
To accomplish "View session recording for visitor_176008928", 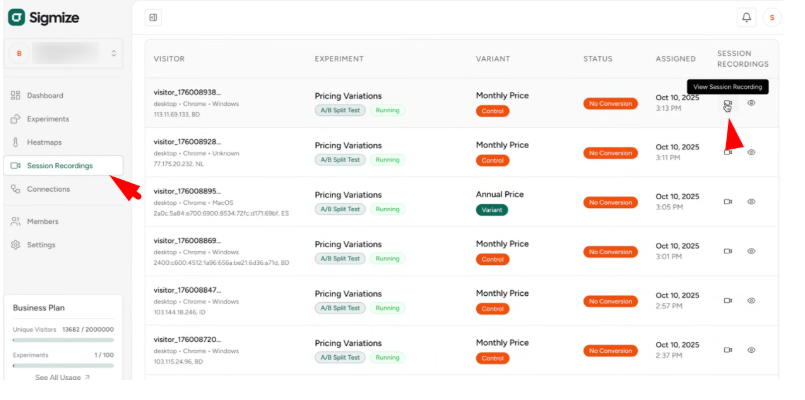I will coord(728,152).
